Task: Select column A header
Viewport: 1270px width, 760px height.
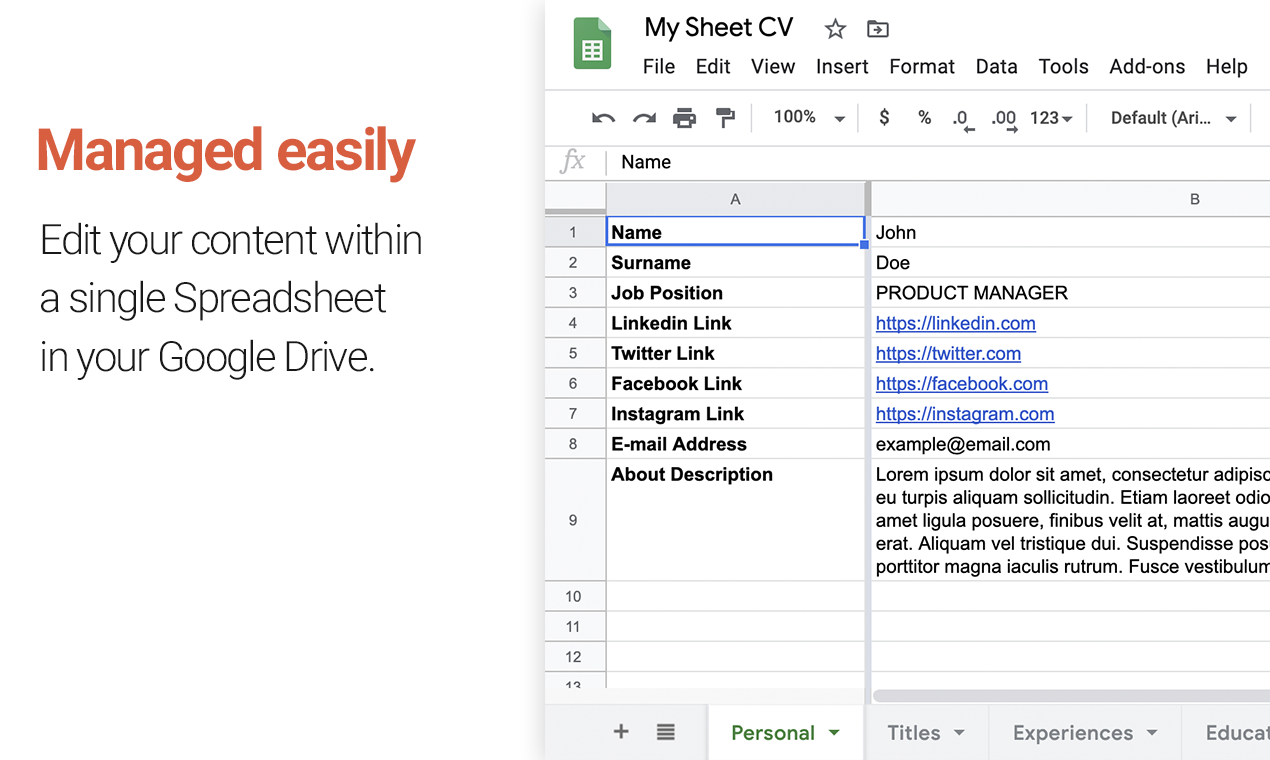Action: (735, 199)
